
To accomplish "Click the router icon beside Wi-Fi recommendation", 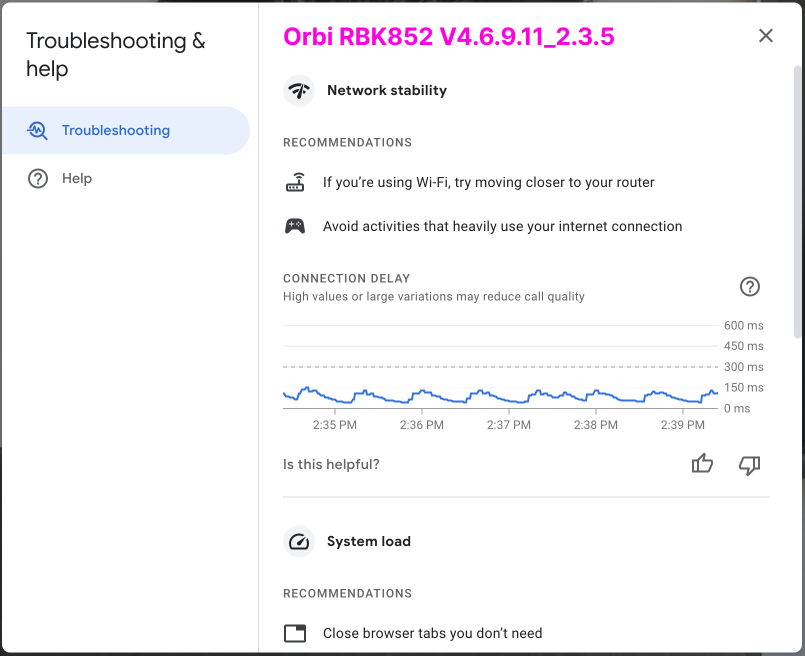I will 295,182.
